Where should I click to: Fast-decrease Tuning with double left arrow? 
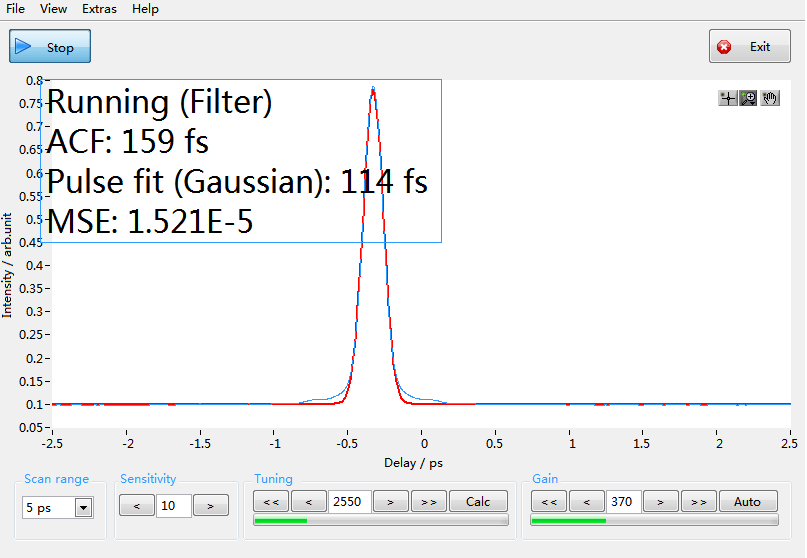(x=272, y=502)
